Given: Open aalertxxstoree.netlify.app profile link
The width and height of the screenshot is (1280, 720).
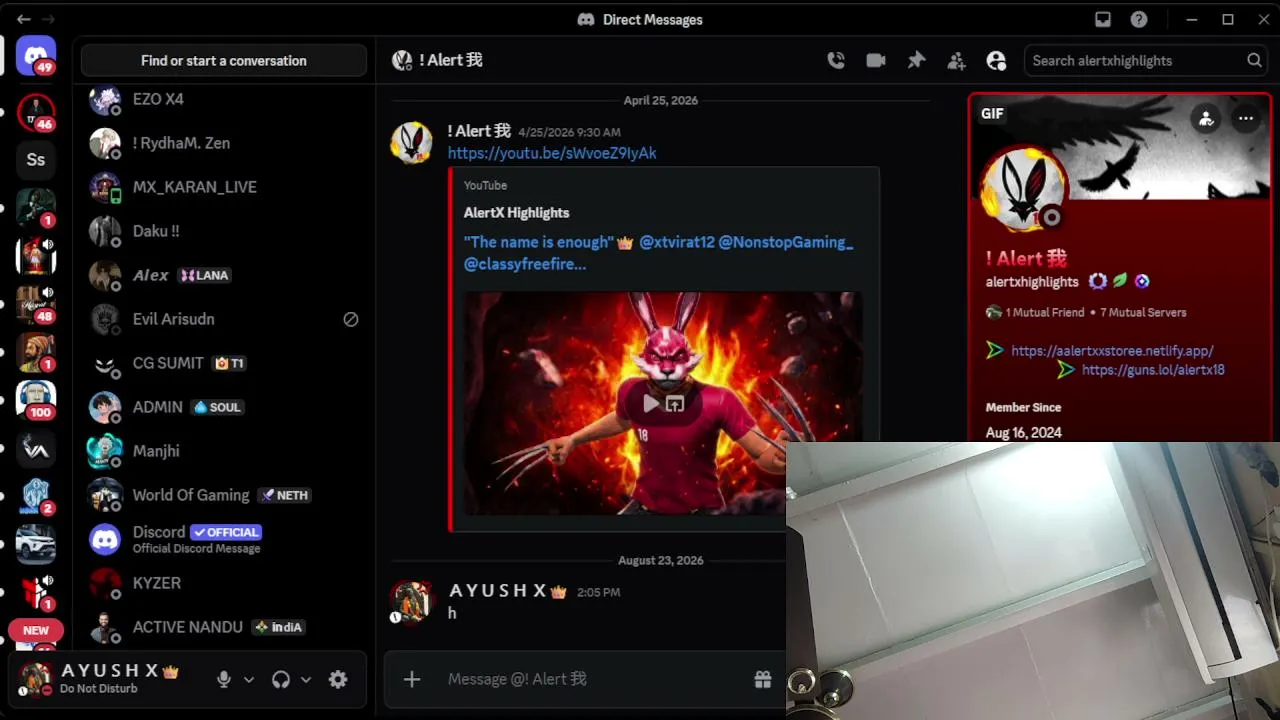Looking at the screenshot, I should [1112, 351].
